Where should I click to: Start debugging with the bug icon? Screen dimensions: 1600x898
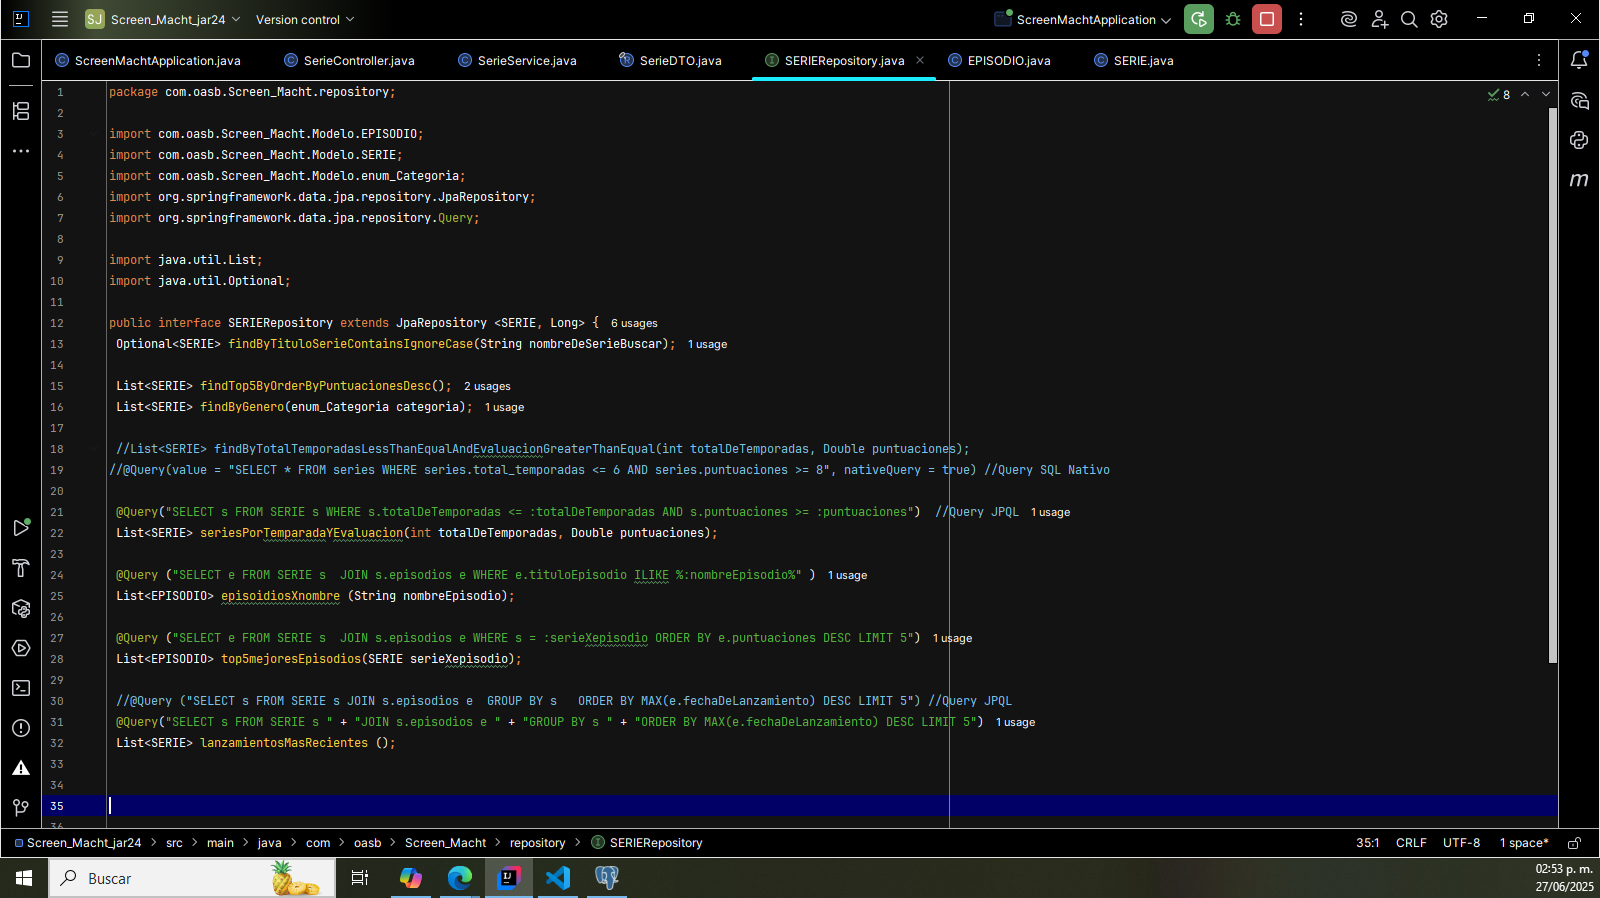coord(1233,19)
